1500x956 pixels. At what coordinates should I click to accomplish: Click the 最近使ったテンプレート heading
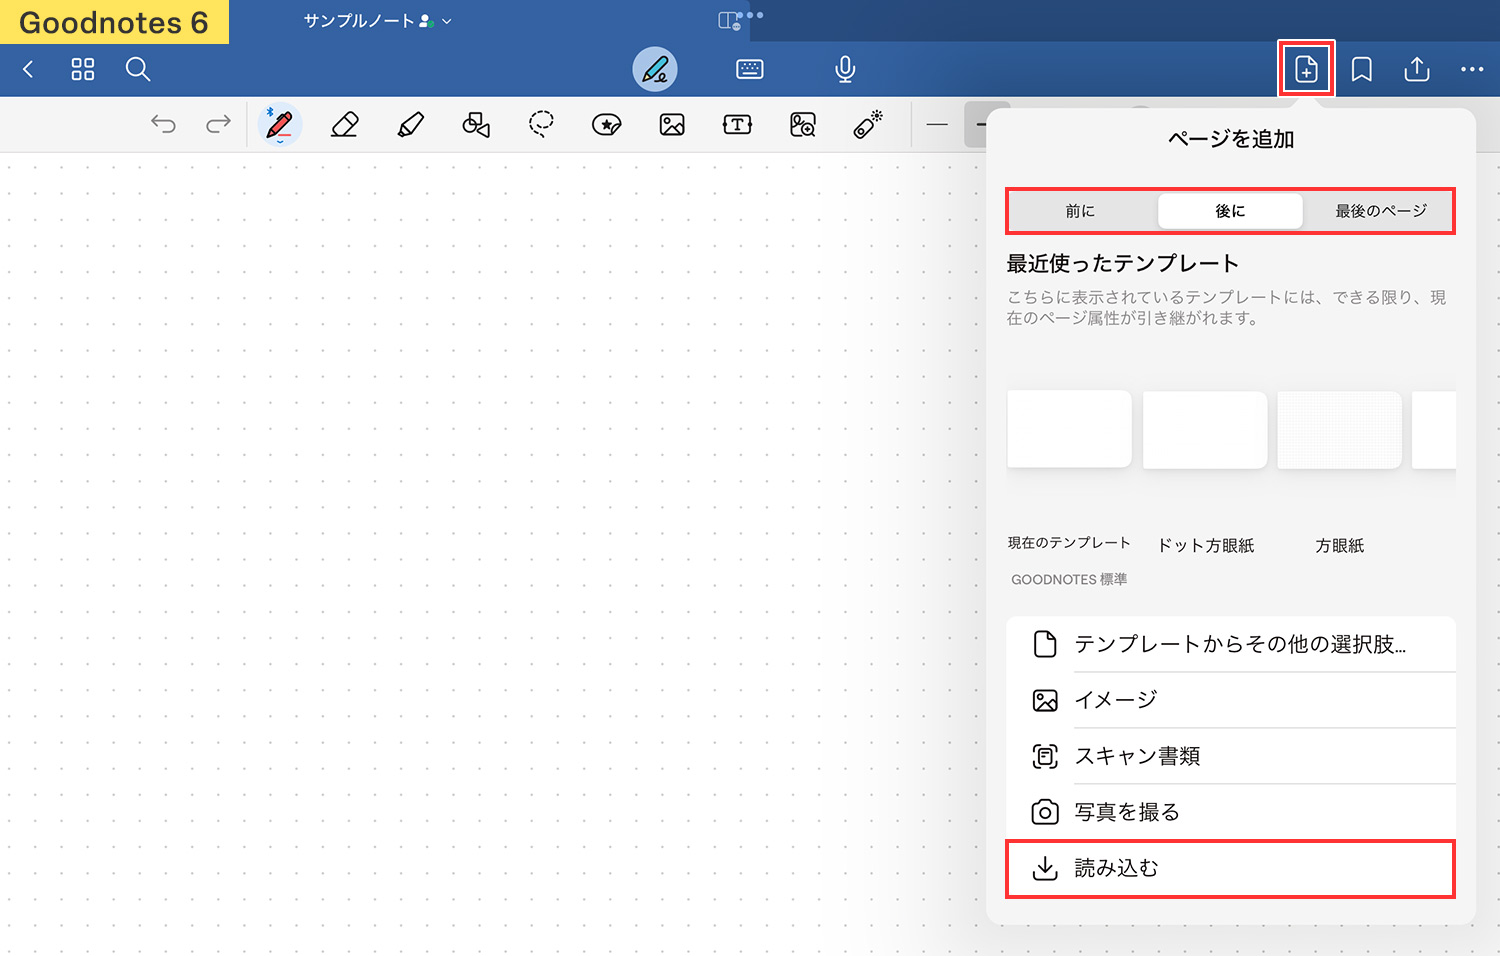1123,263
